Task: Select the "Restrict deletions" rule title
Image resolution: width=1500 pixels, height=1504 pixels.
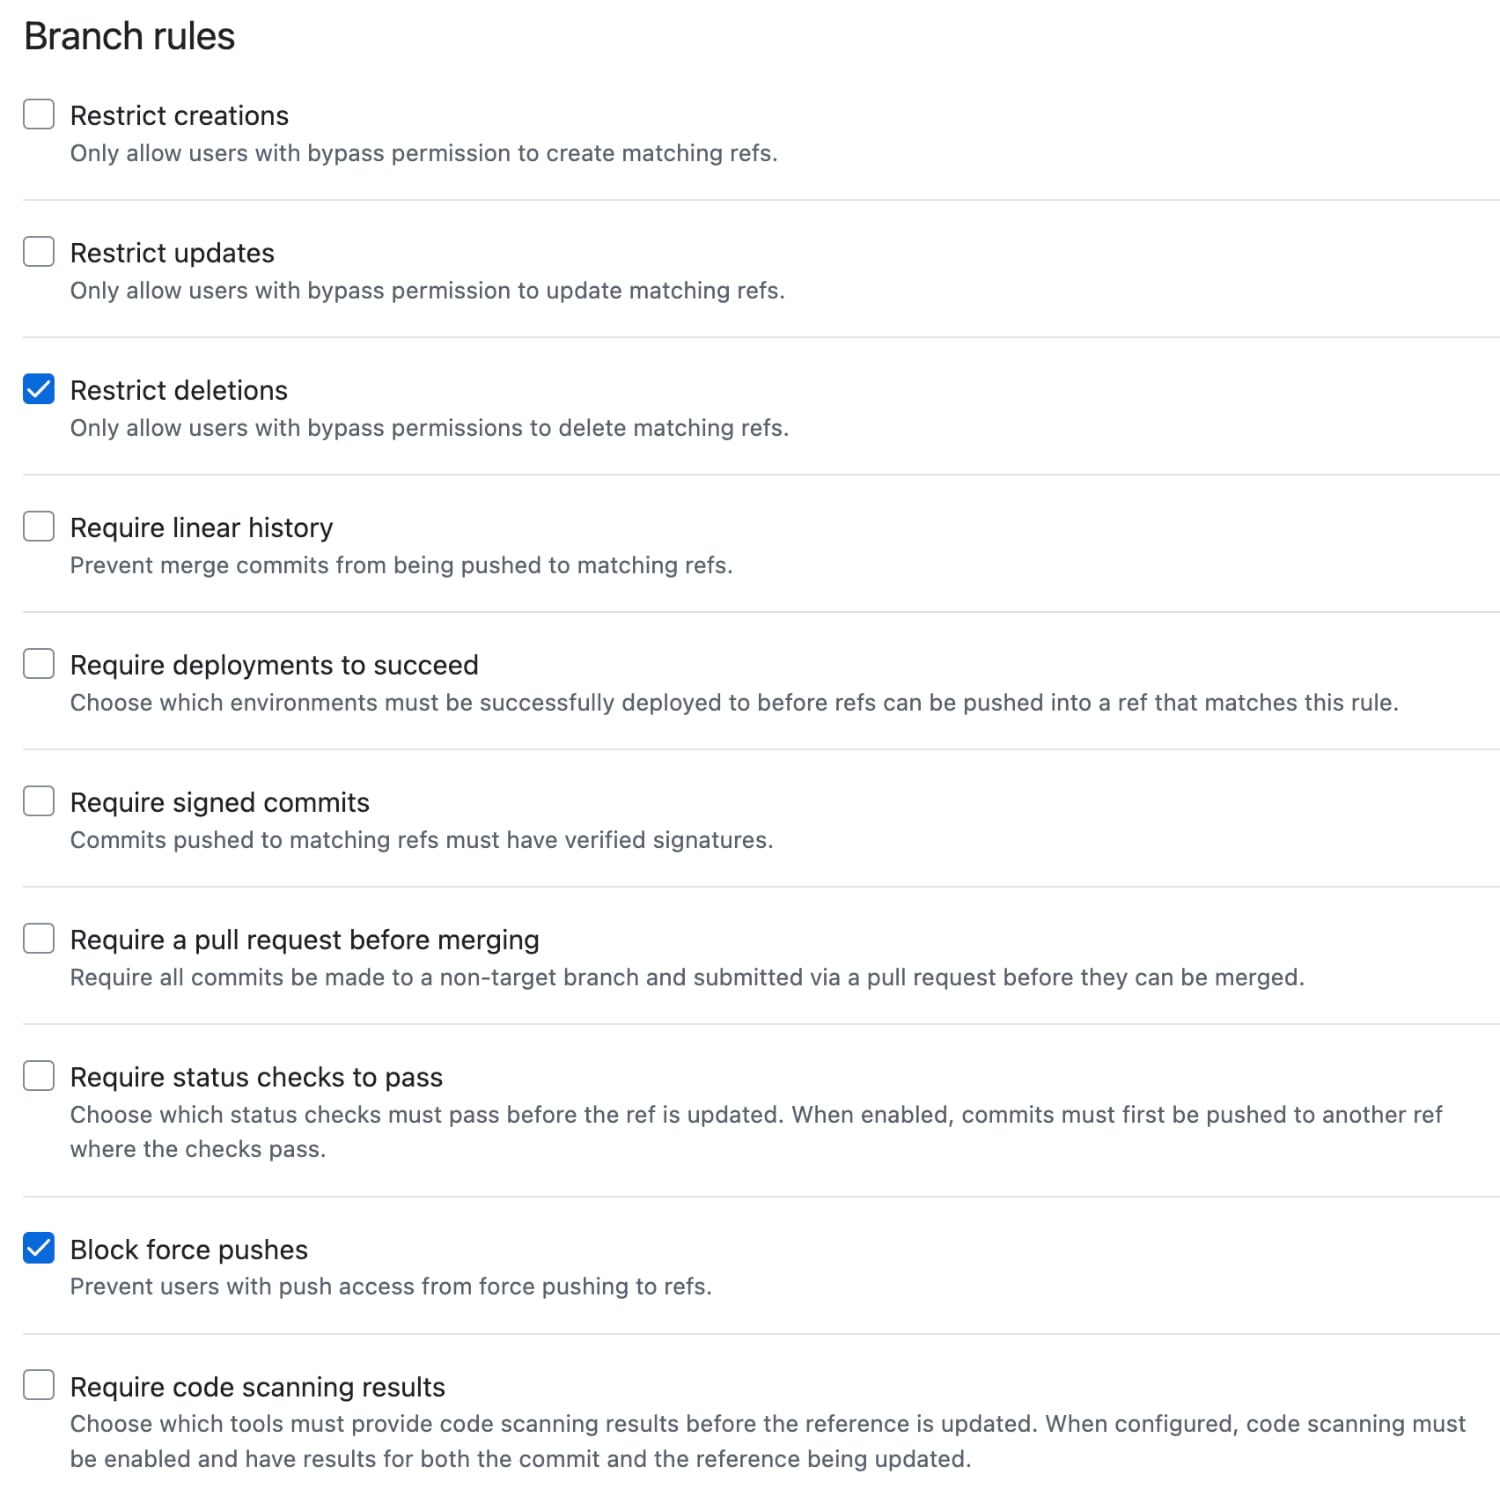Action: coord(179,390)
